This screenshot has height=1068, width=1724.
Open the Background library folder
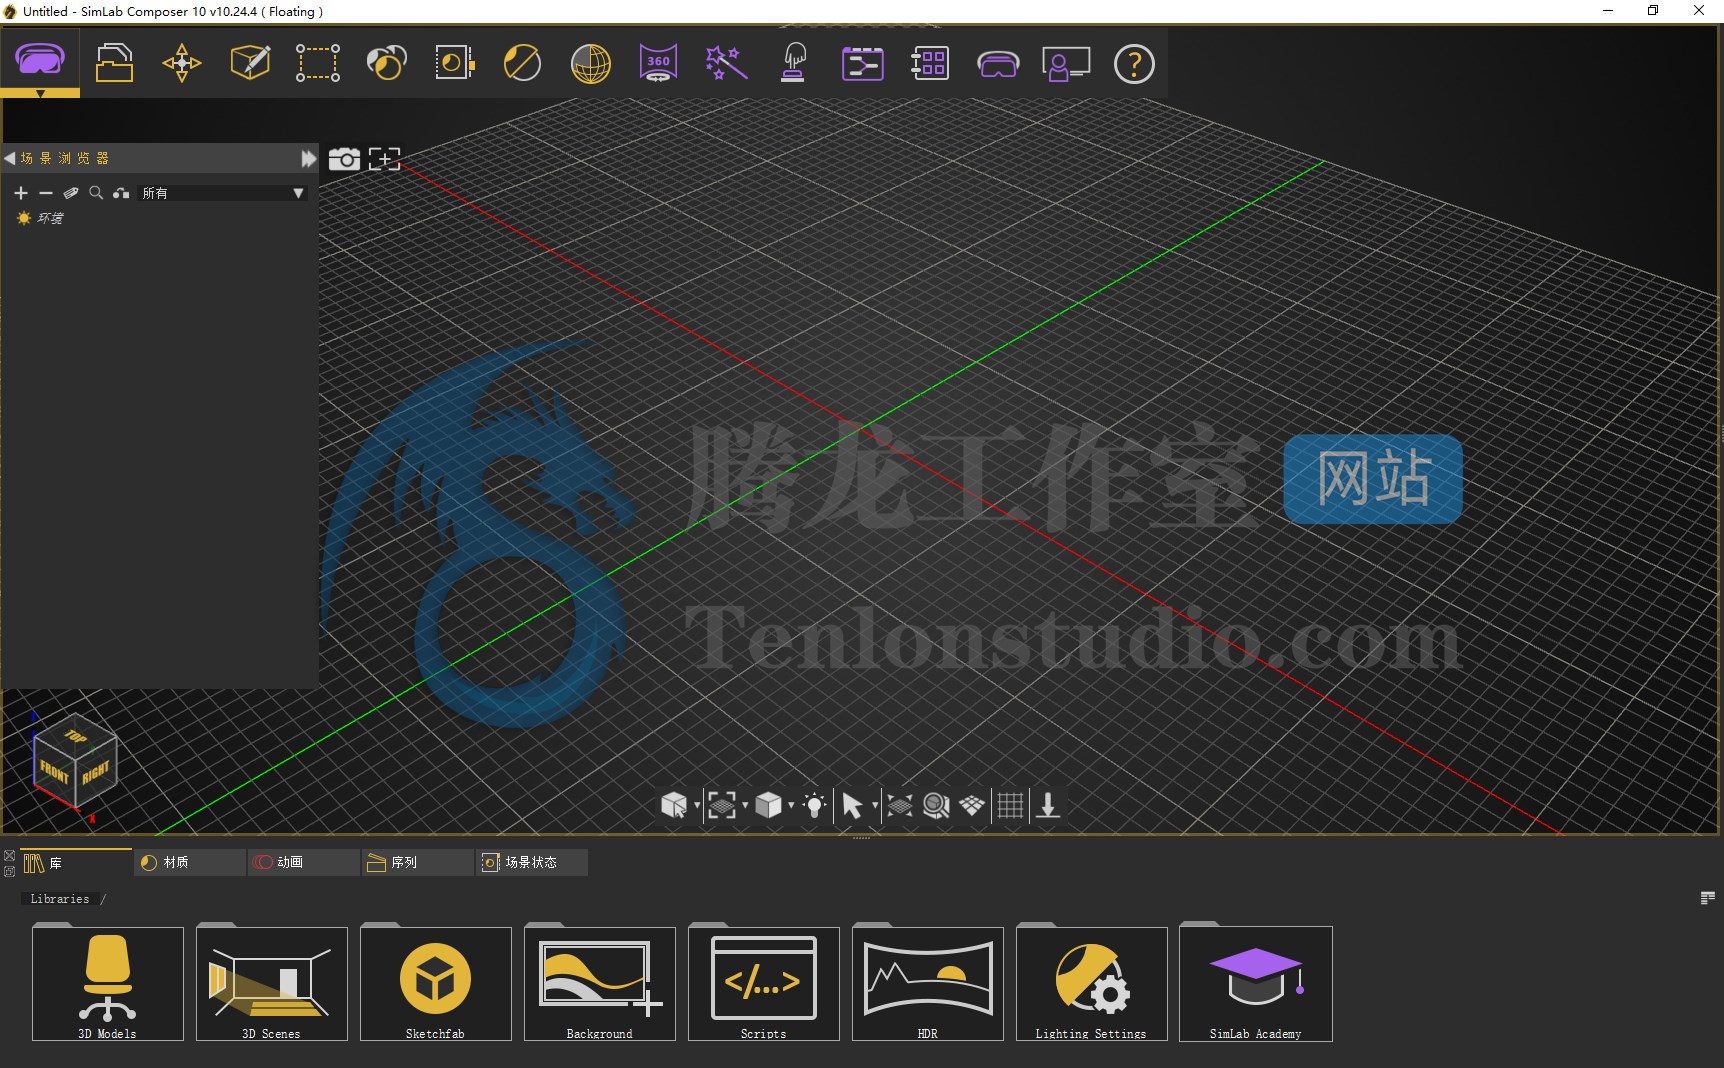click(x=600, y=983)
